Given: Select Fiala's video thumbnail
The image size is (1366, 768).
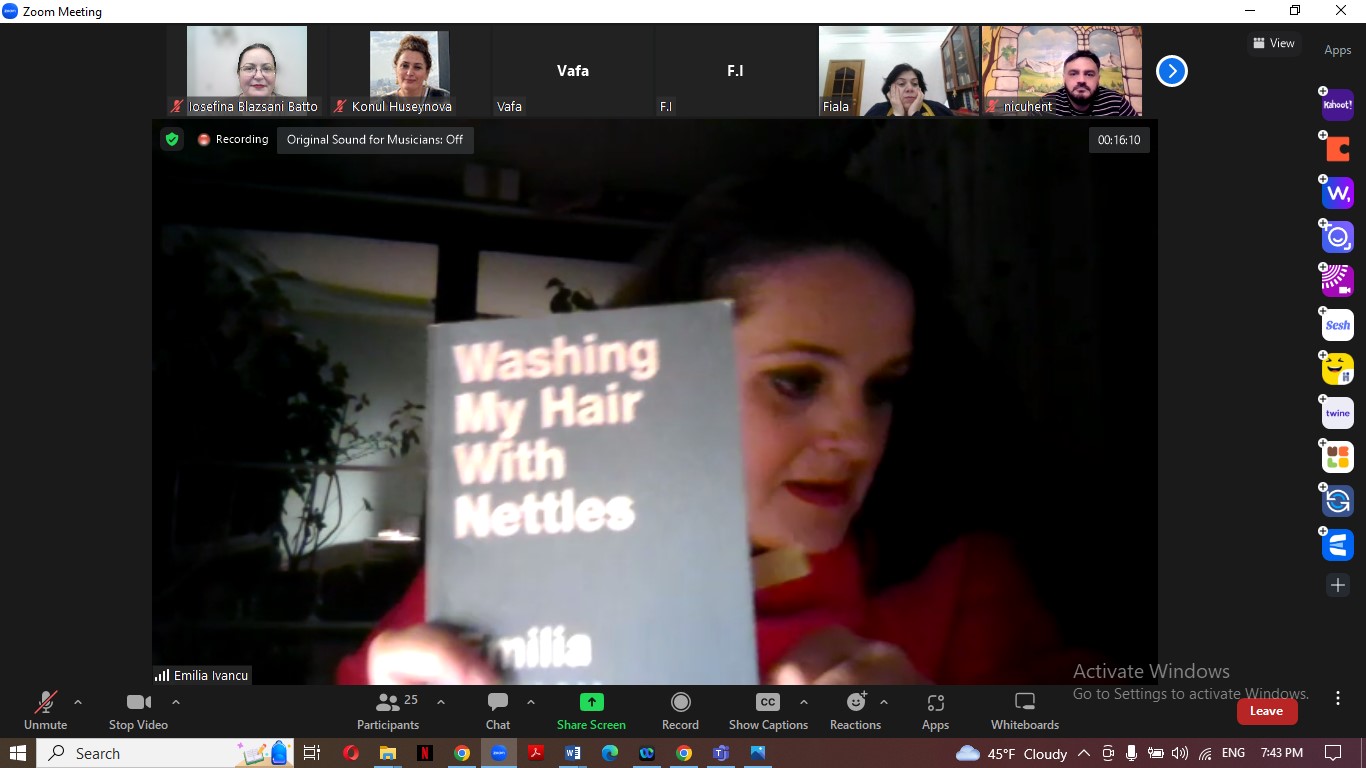Looking at the screenshot, I should (899, 71).
